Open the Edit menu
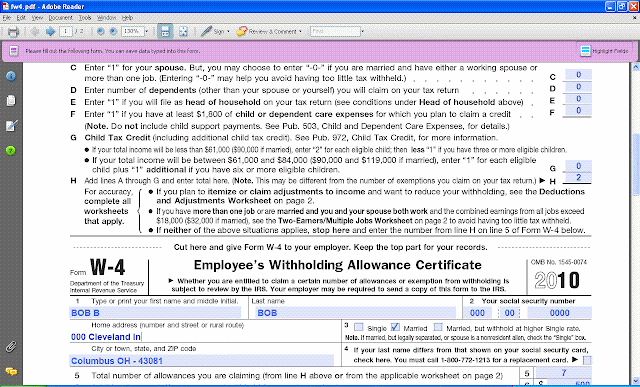The image size is (640, 387). (21, 18)
